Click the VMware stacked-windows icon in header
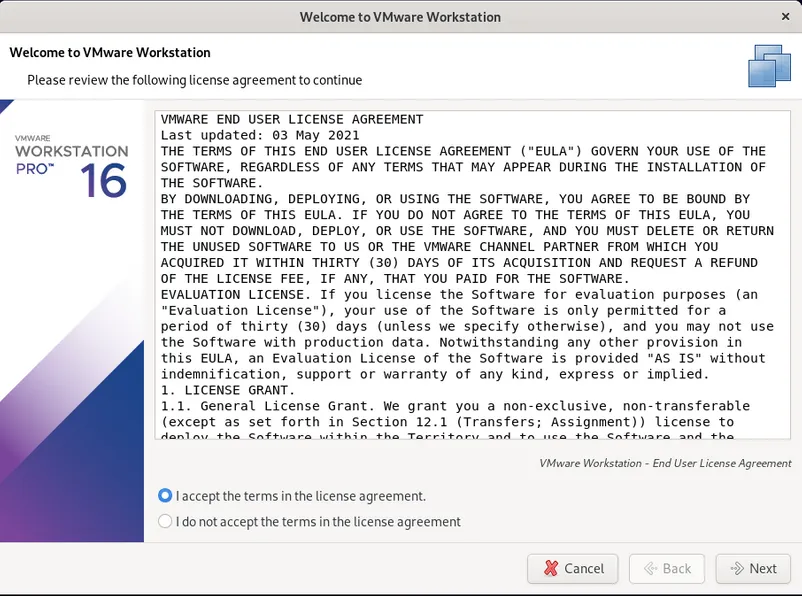 pyautogui.click(x=769, y=66)
